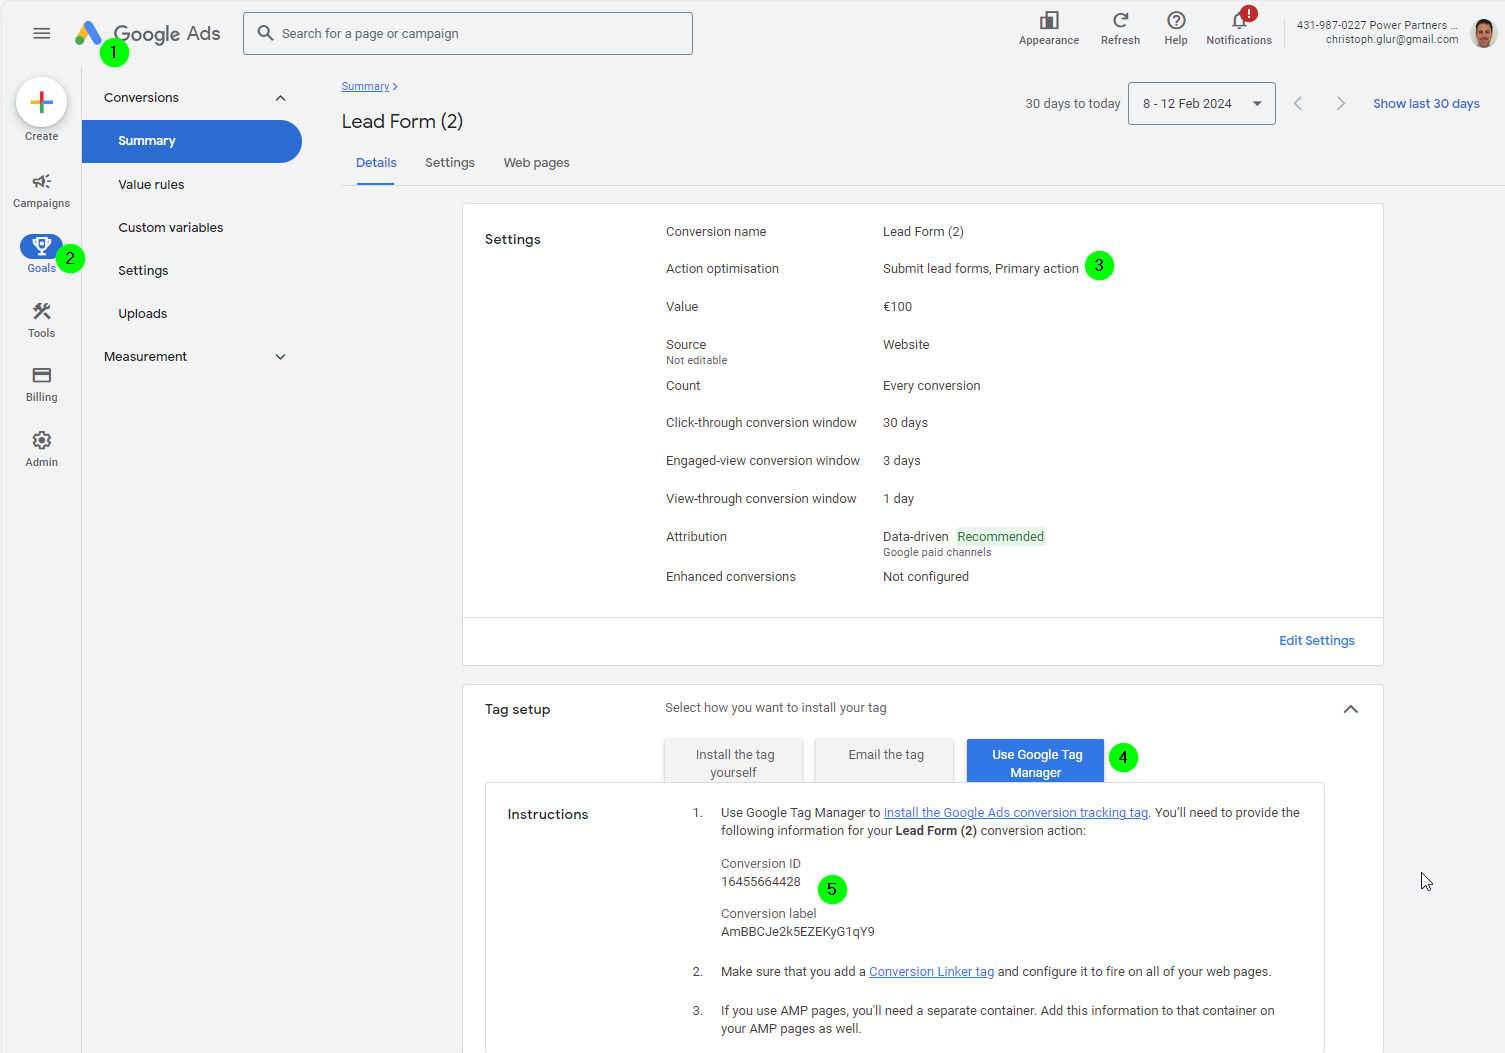Open the Goals trophy icon
1505x1053 pixels.
pyautogui.click(x=41, y=246)
